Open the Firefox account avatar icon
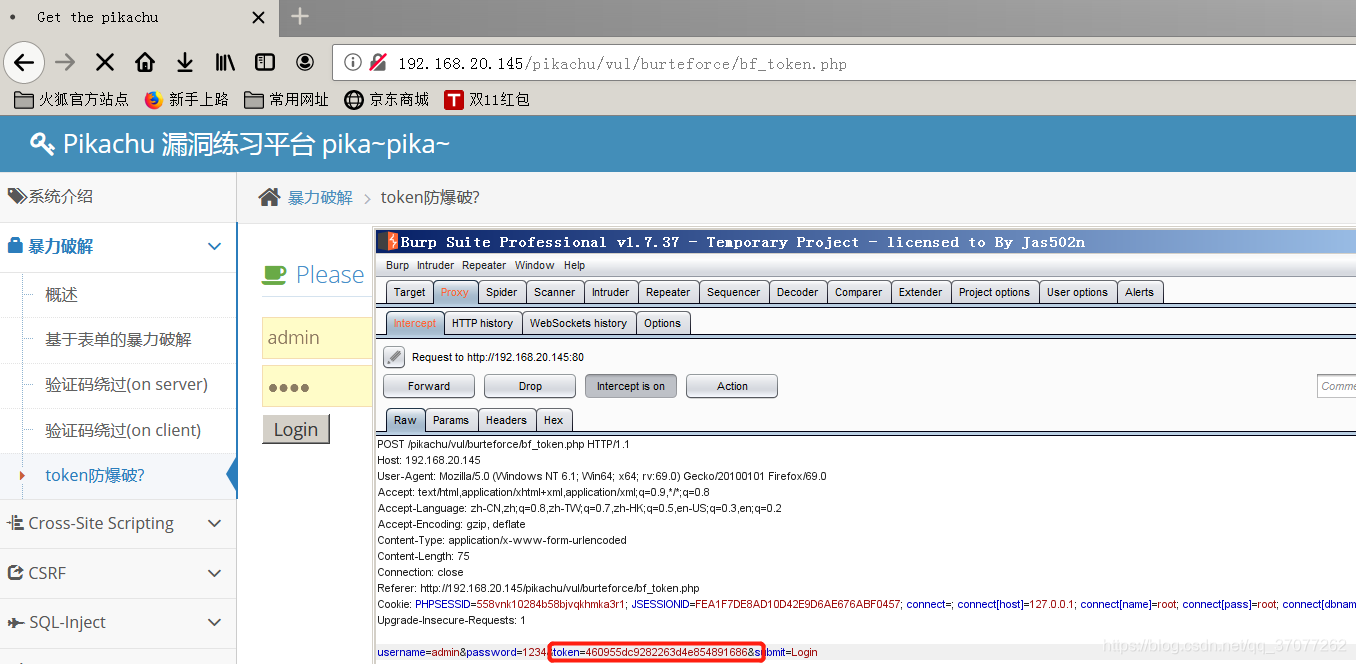This screenshot has width=1356, height=664. coord(305,63)
